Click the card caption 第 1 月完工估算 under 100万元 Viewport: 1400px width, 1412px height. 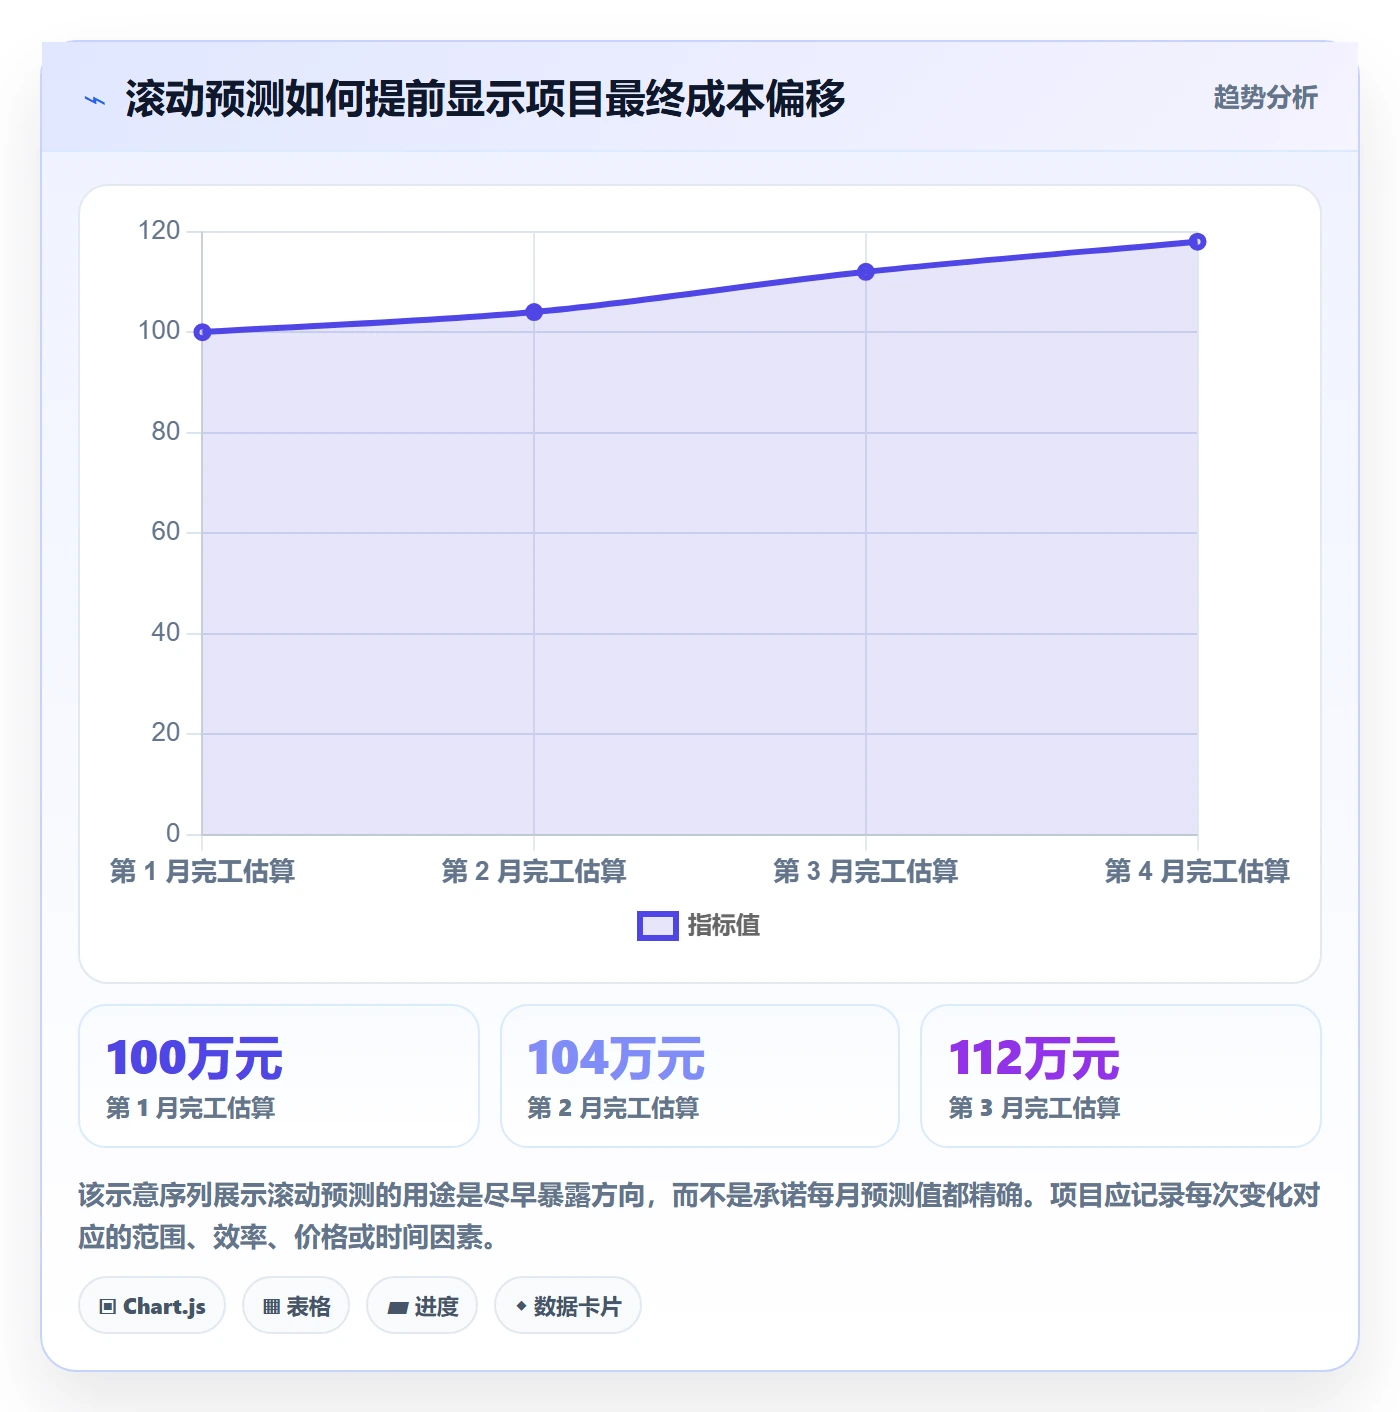[x=191, y=1108]
